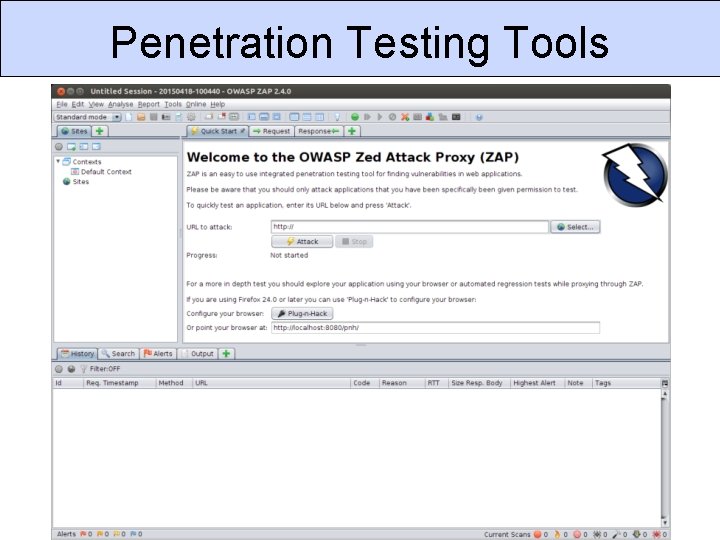Click the grey circle icon in the Sites panel
The image size is (720, 540).
click(x=59, y=147)
